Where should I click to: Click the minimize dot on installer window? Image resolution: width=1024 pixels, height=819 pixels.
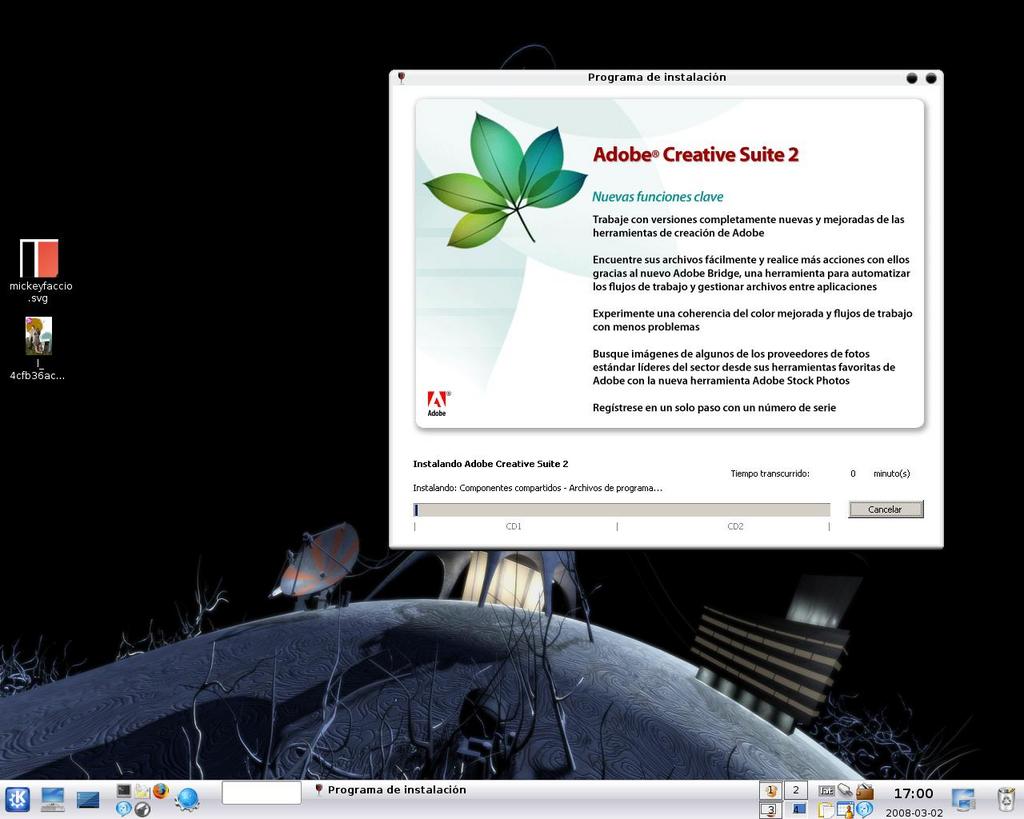click(x=912, y=78)
